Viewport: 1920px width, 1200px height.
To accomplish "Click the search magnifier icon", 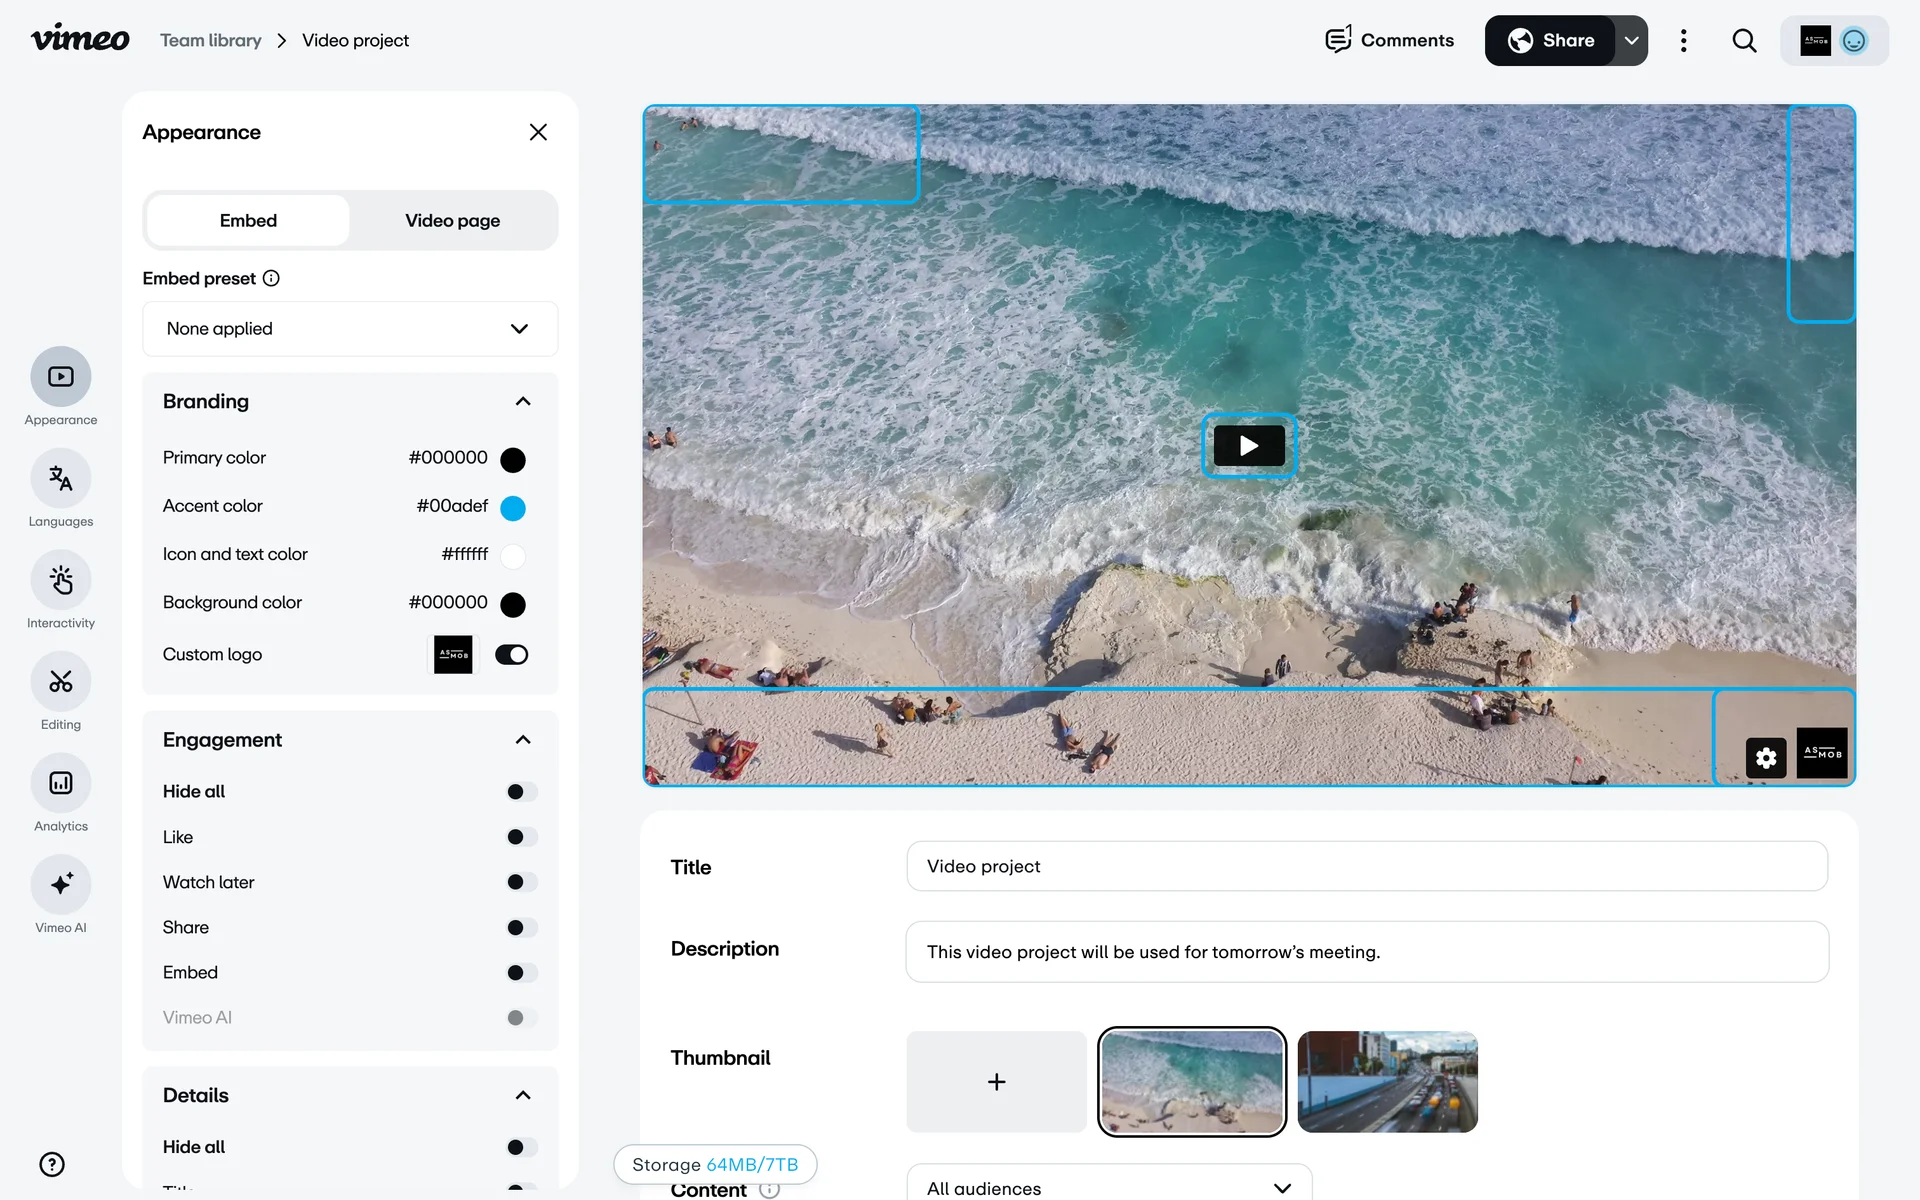I will pos(1744,41).
